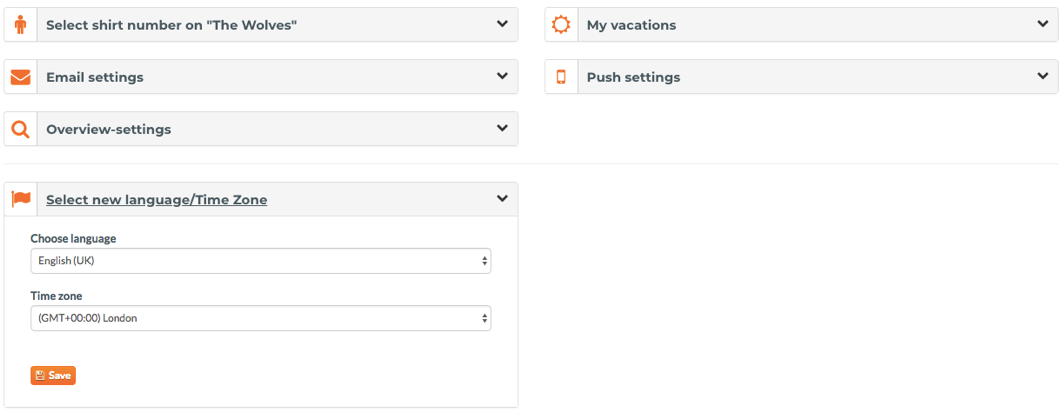Viewport: 1062px width, 412px height.
Task: Open the "Email settings" header title
Action: (x=95, y=77)
